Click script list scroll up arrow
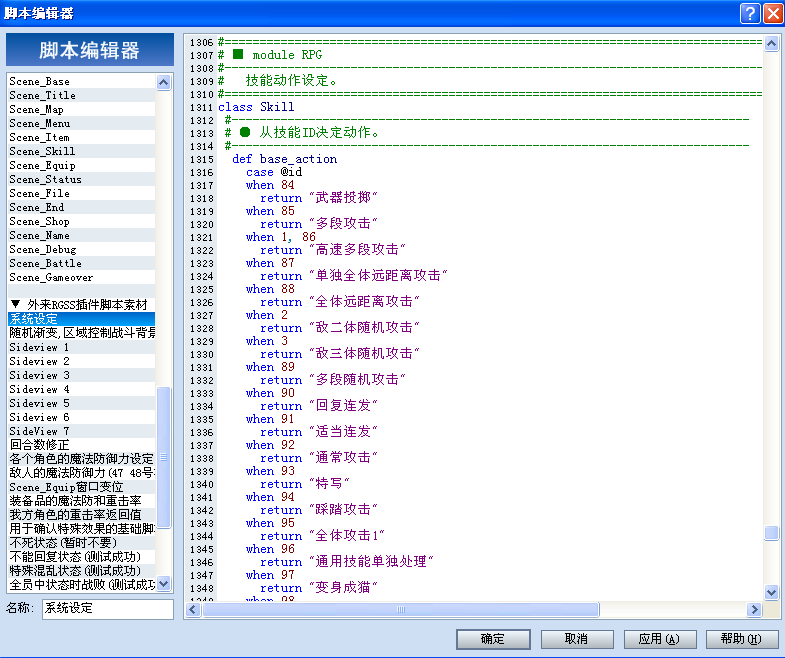Screen dimensions: 785x658 (163, 82)
